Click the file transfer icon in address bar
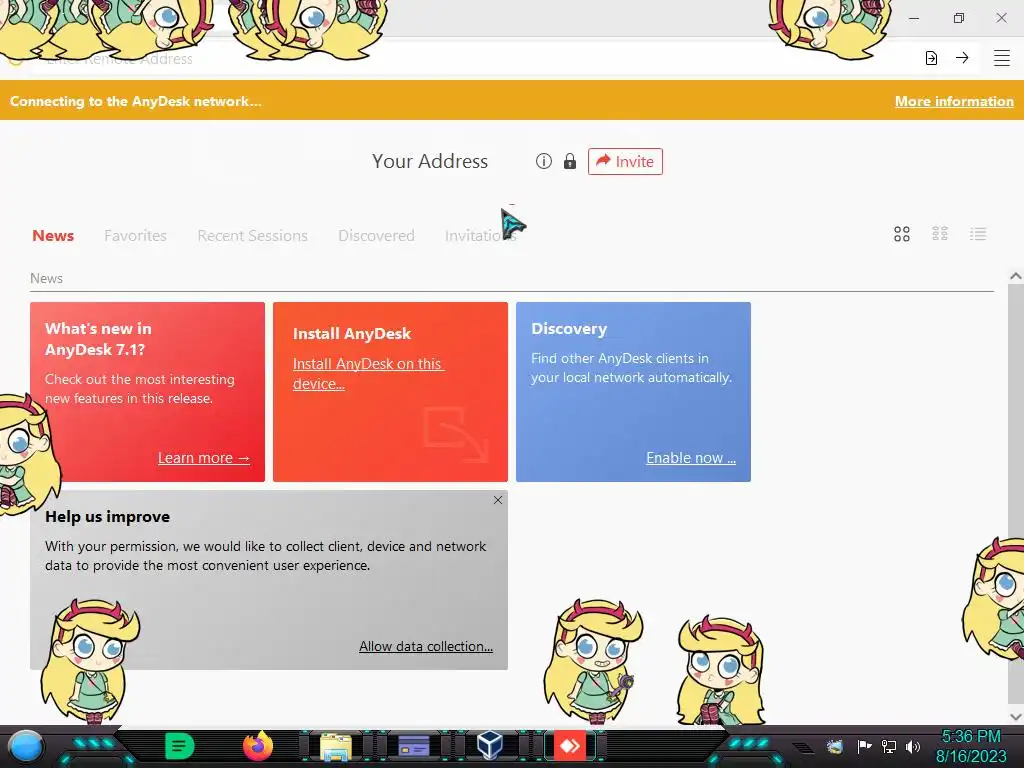The height and width of the screenshot is (768, 1024). point(931,58)
